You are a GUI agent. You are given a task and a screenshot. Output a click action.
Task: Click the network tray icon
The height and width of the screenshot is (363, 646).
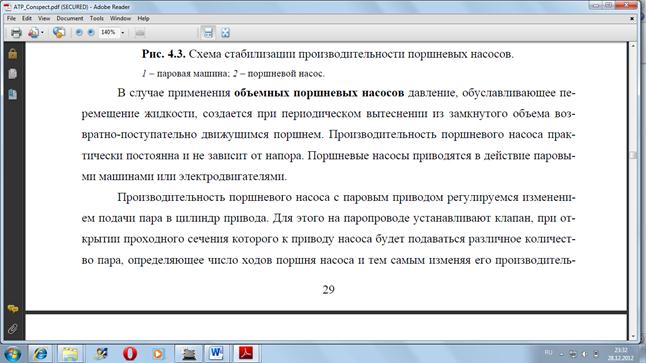[573, 354]
